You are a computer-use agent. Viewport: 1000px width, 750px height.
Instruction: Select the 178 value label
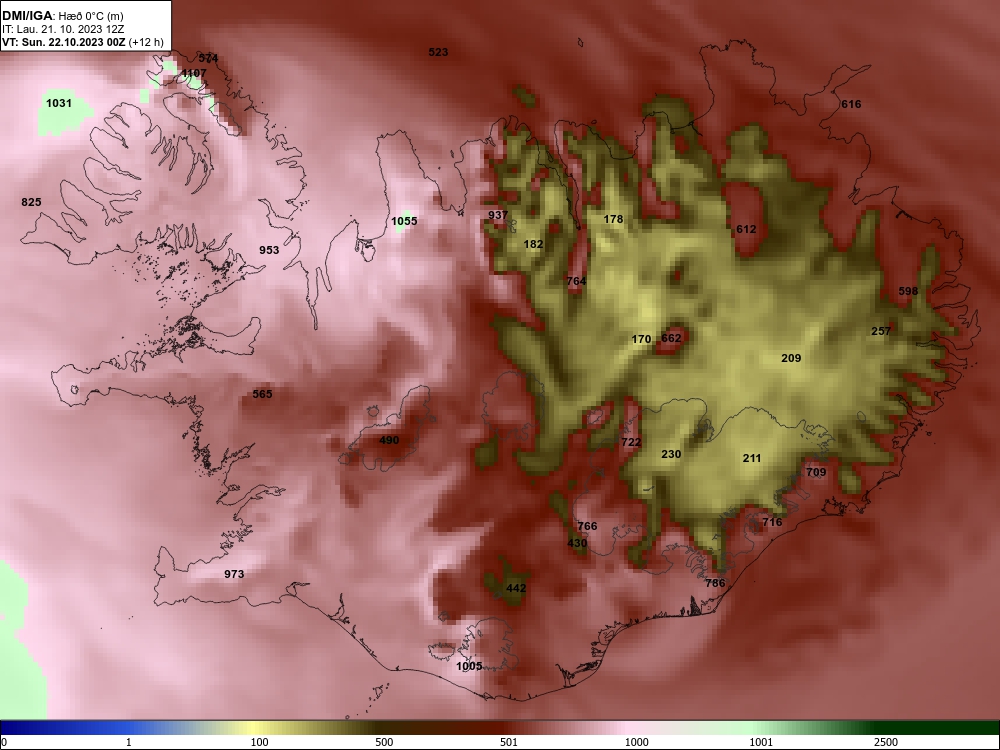(613, 219)
